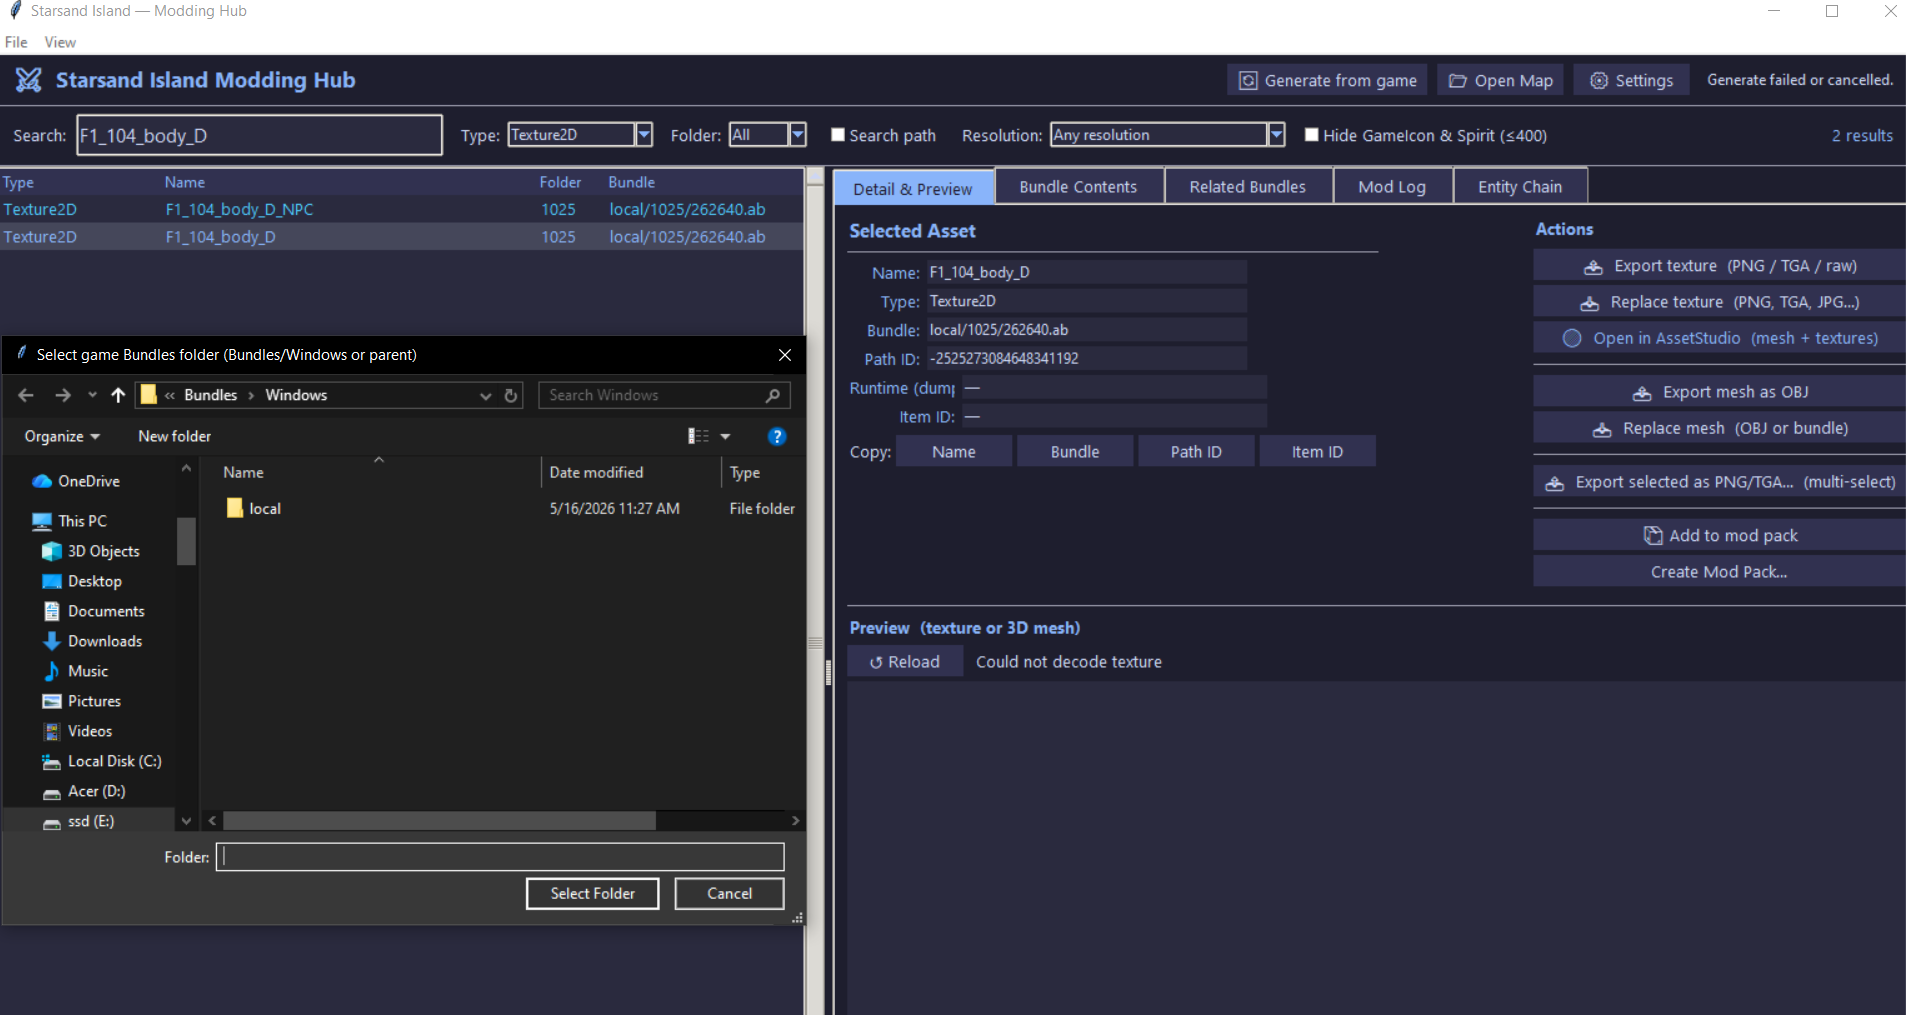The width and height of the screenshot is (1906, 1015).
Task: Click the Copy Path ID button
Action: (x=1196, y=452)
